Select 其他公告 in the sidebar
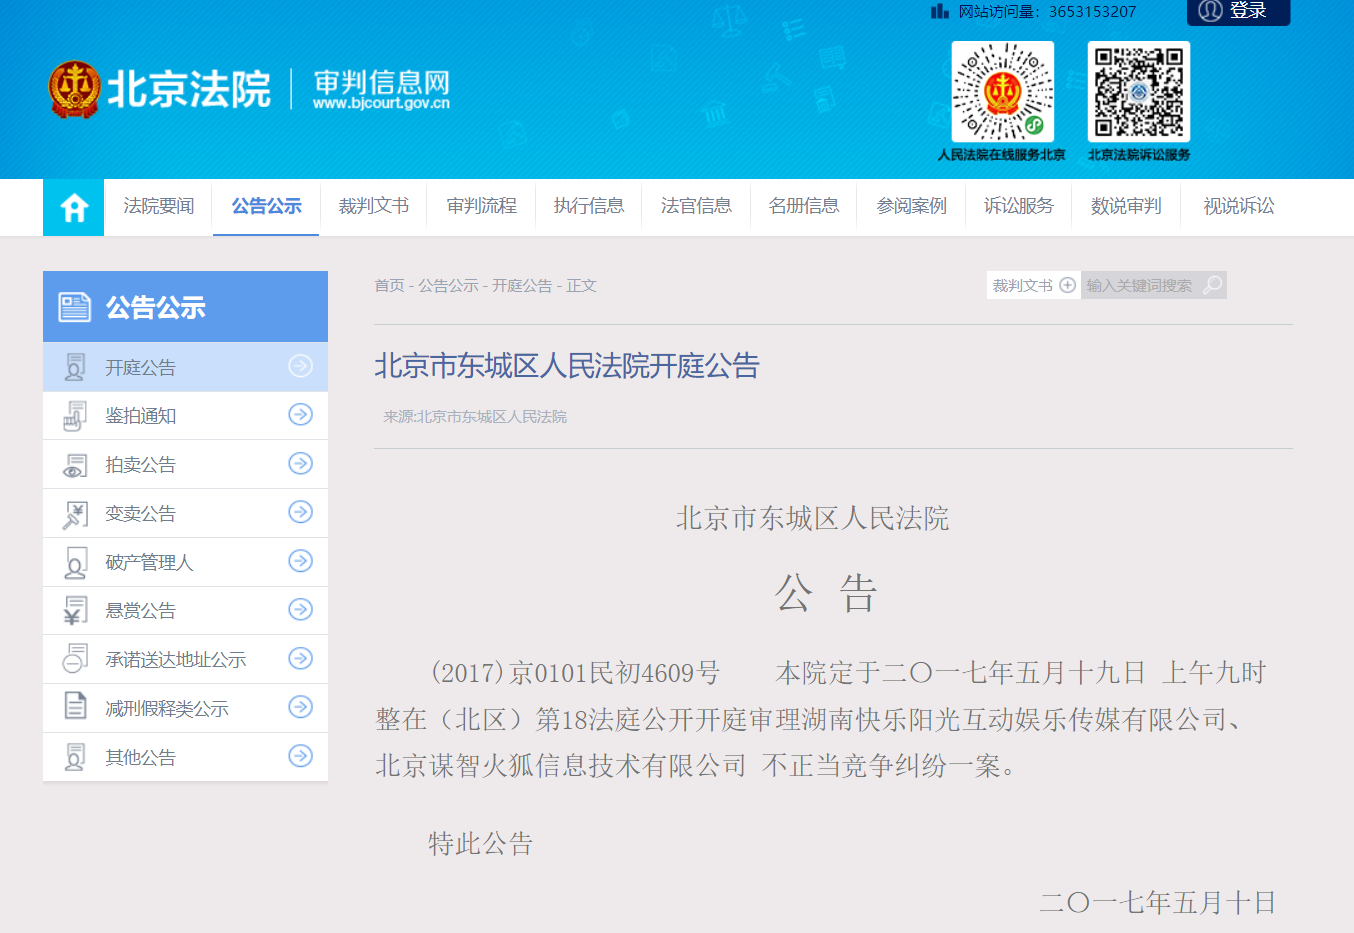1354x933 pixels. click(185, 757)
